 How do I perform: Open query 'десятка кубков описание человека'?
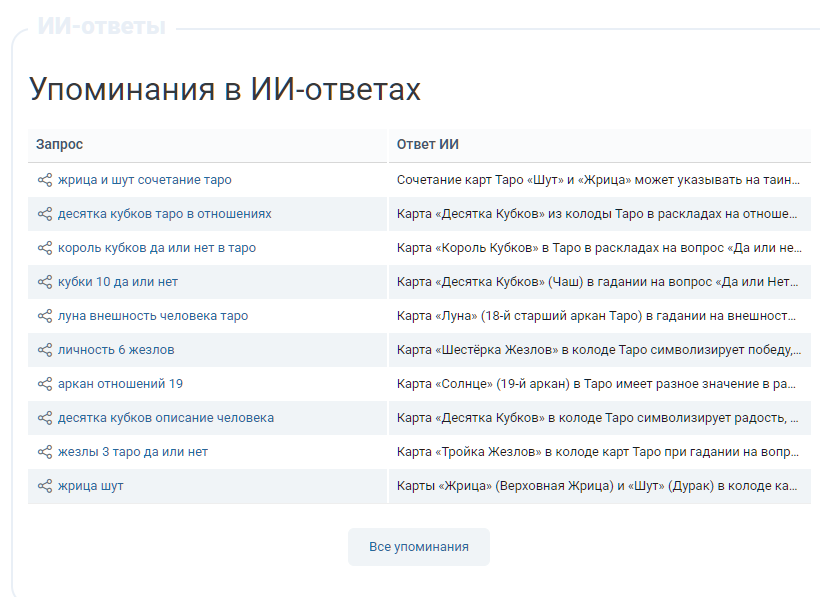point(165,418)
